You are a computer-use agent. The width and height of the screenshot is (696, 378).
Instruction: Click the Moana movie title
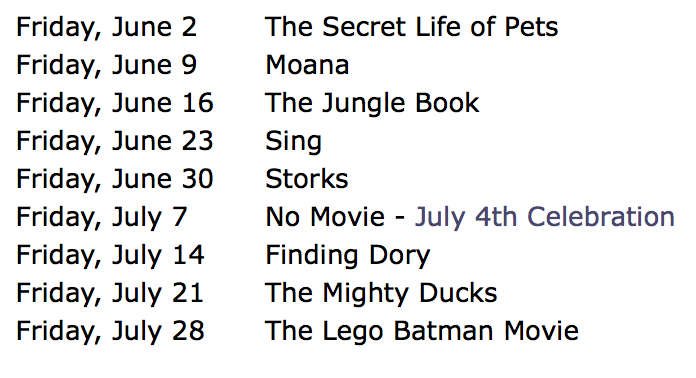pyautogui.click(x=307, y=65)
